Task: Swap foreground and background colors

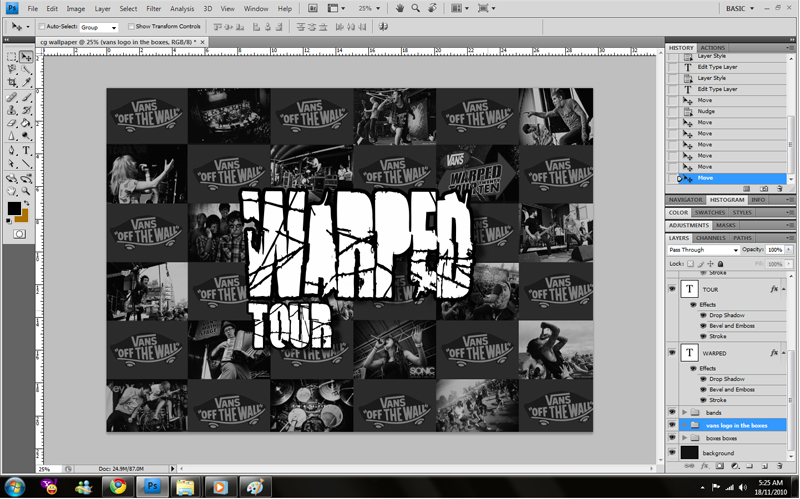Action: point(27,203)
